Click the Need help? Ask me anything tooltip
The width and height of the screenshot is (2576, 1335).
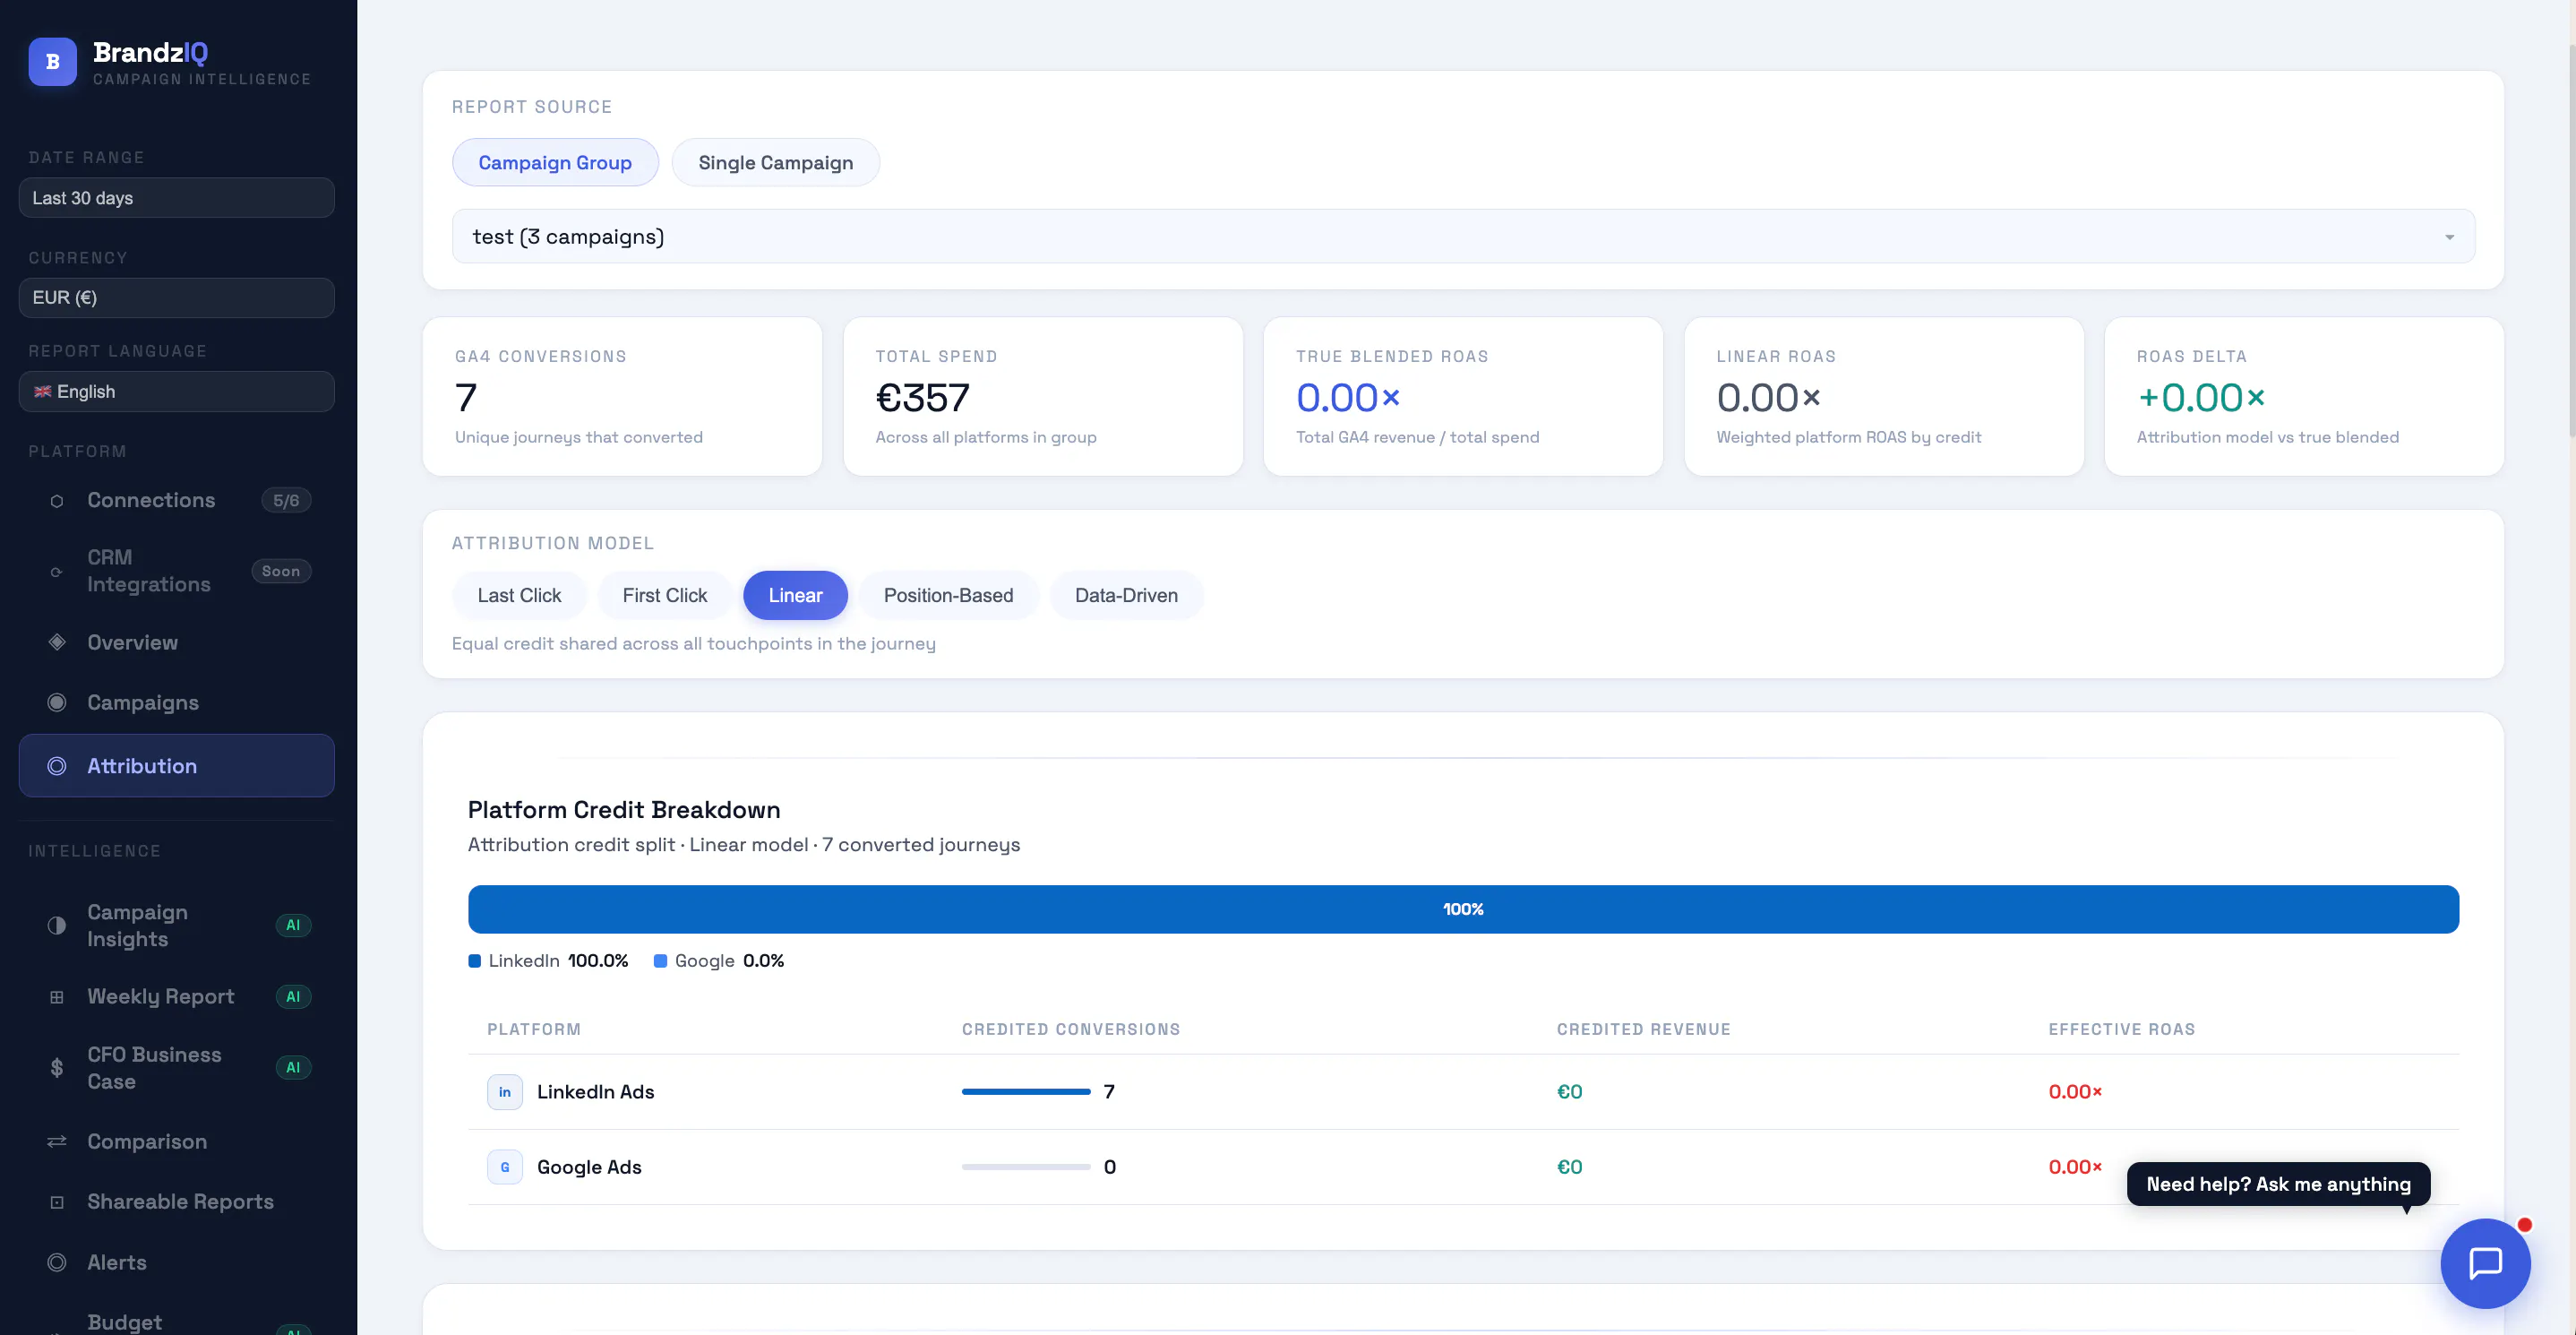[x=2278, y=1185]
